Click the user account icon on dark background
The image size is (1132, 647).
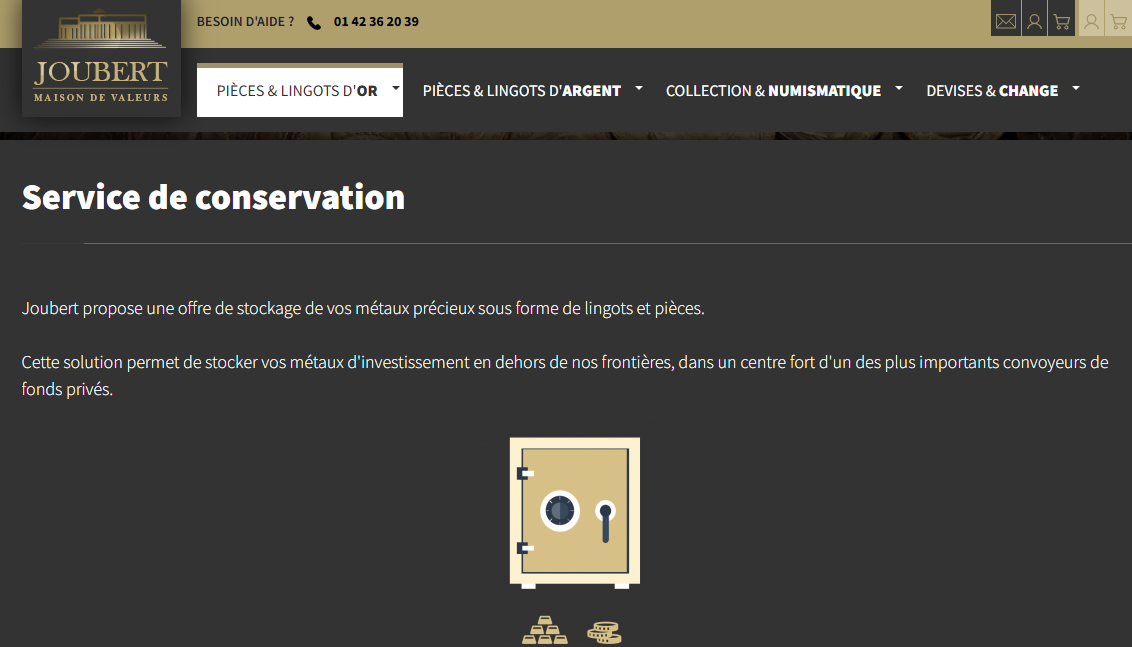point(1034,21)
